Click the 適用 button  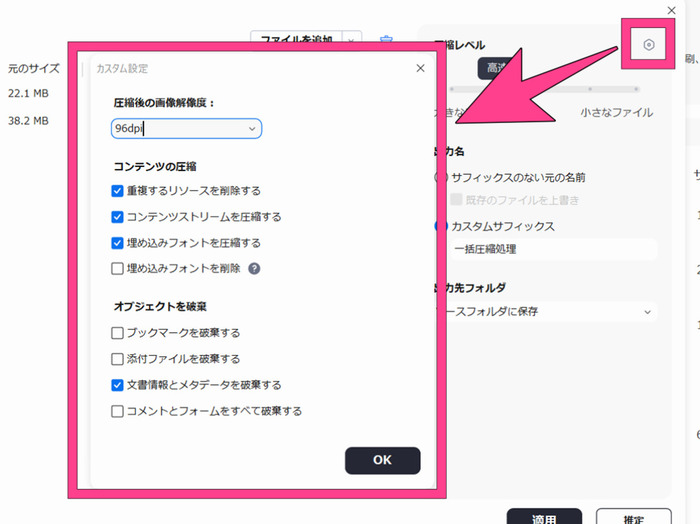[x=544, y=516]
